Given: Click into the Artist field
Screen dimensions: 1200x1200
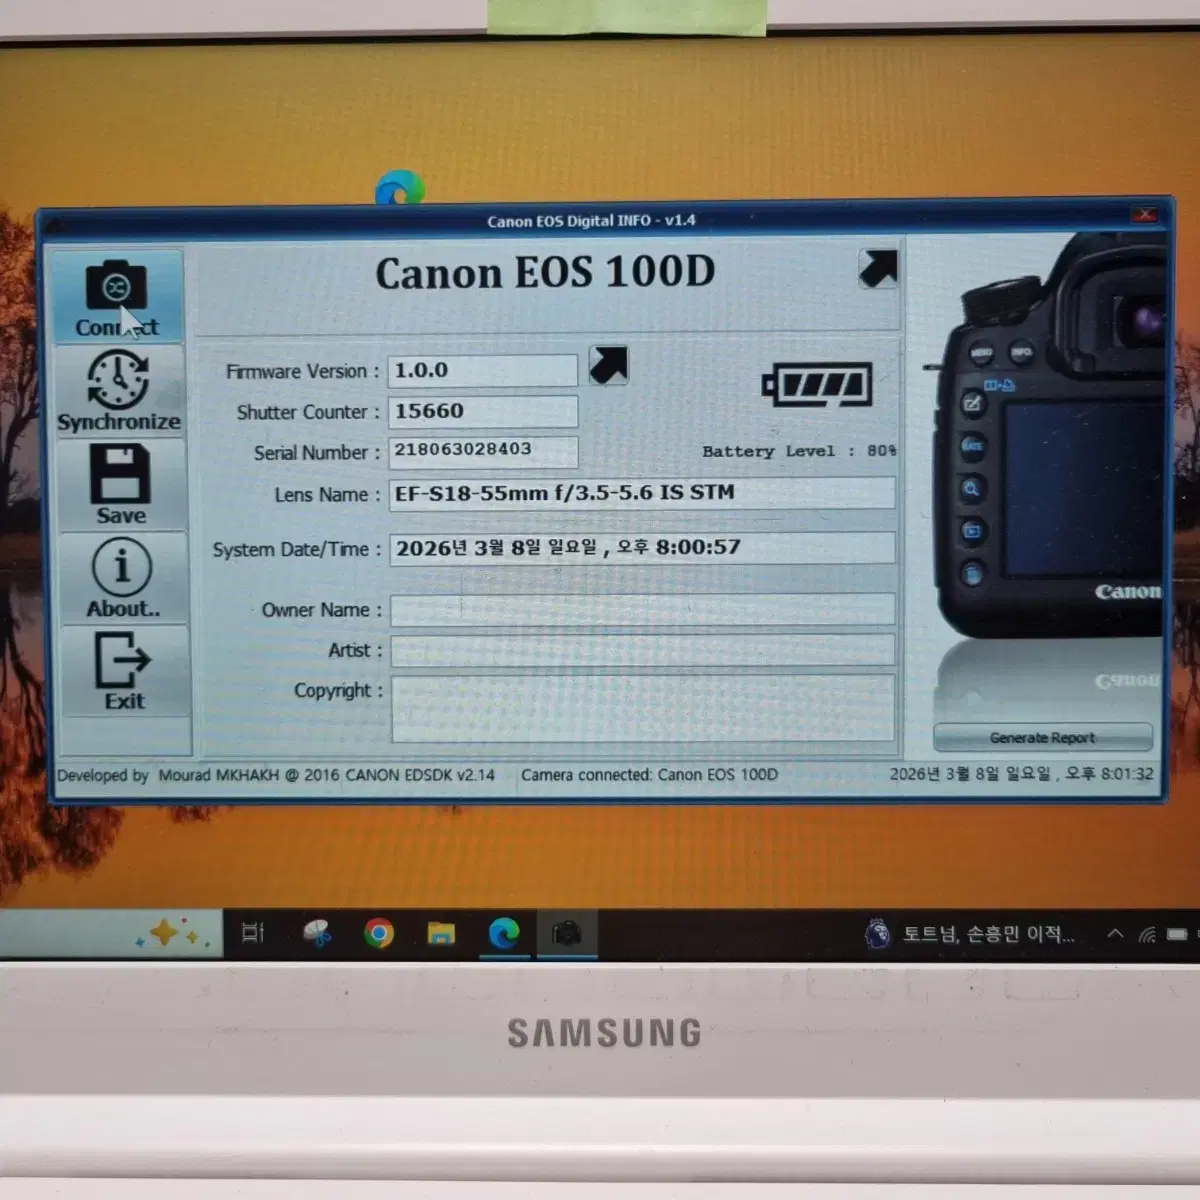Looking at the screenshot, I should tap(642, 650).
